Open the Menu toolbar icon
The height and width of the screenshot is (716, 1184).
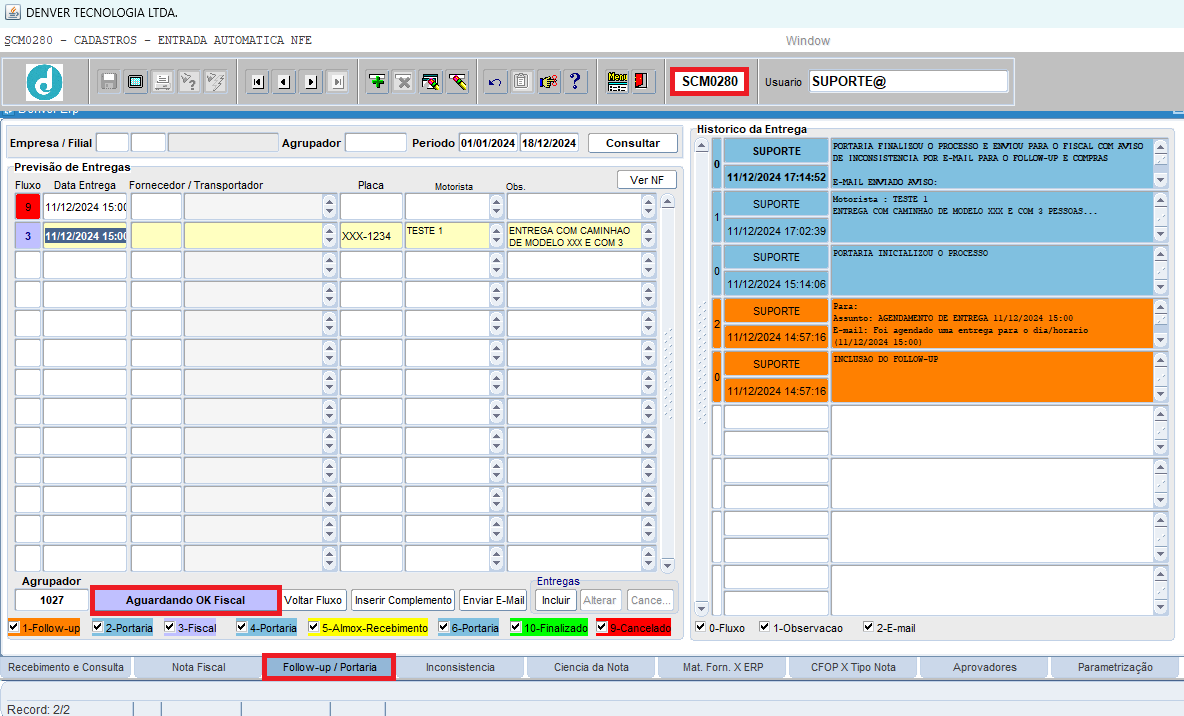tap(617, 82)
